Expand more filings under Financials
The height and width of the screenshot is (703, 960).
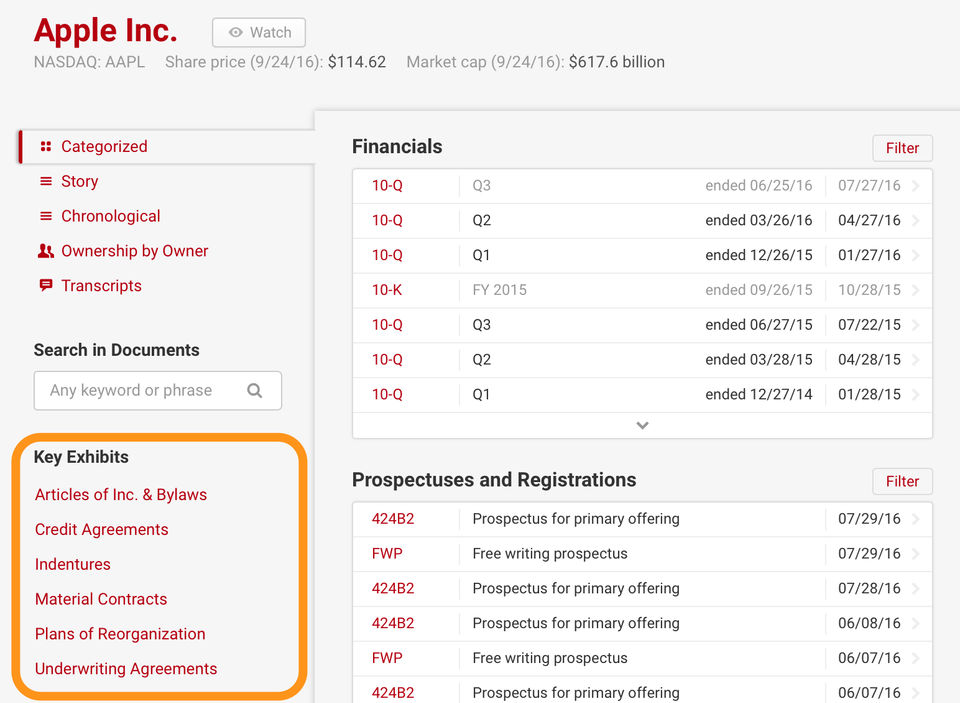coord(642,425)
